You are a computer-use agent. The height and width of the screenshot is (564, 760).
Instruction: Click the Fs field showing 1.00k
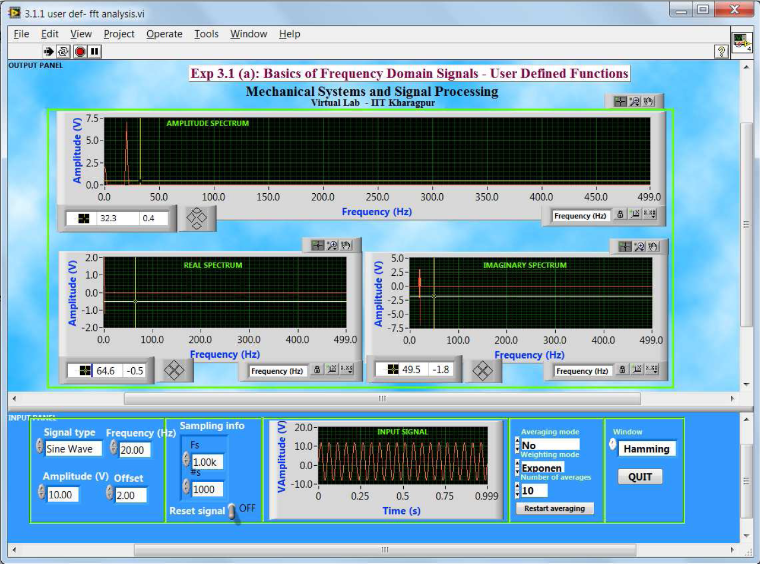point(208,462)
